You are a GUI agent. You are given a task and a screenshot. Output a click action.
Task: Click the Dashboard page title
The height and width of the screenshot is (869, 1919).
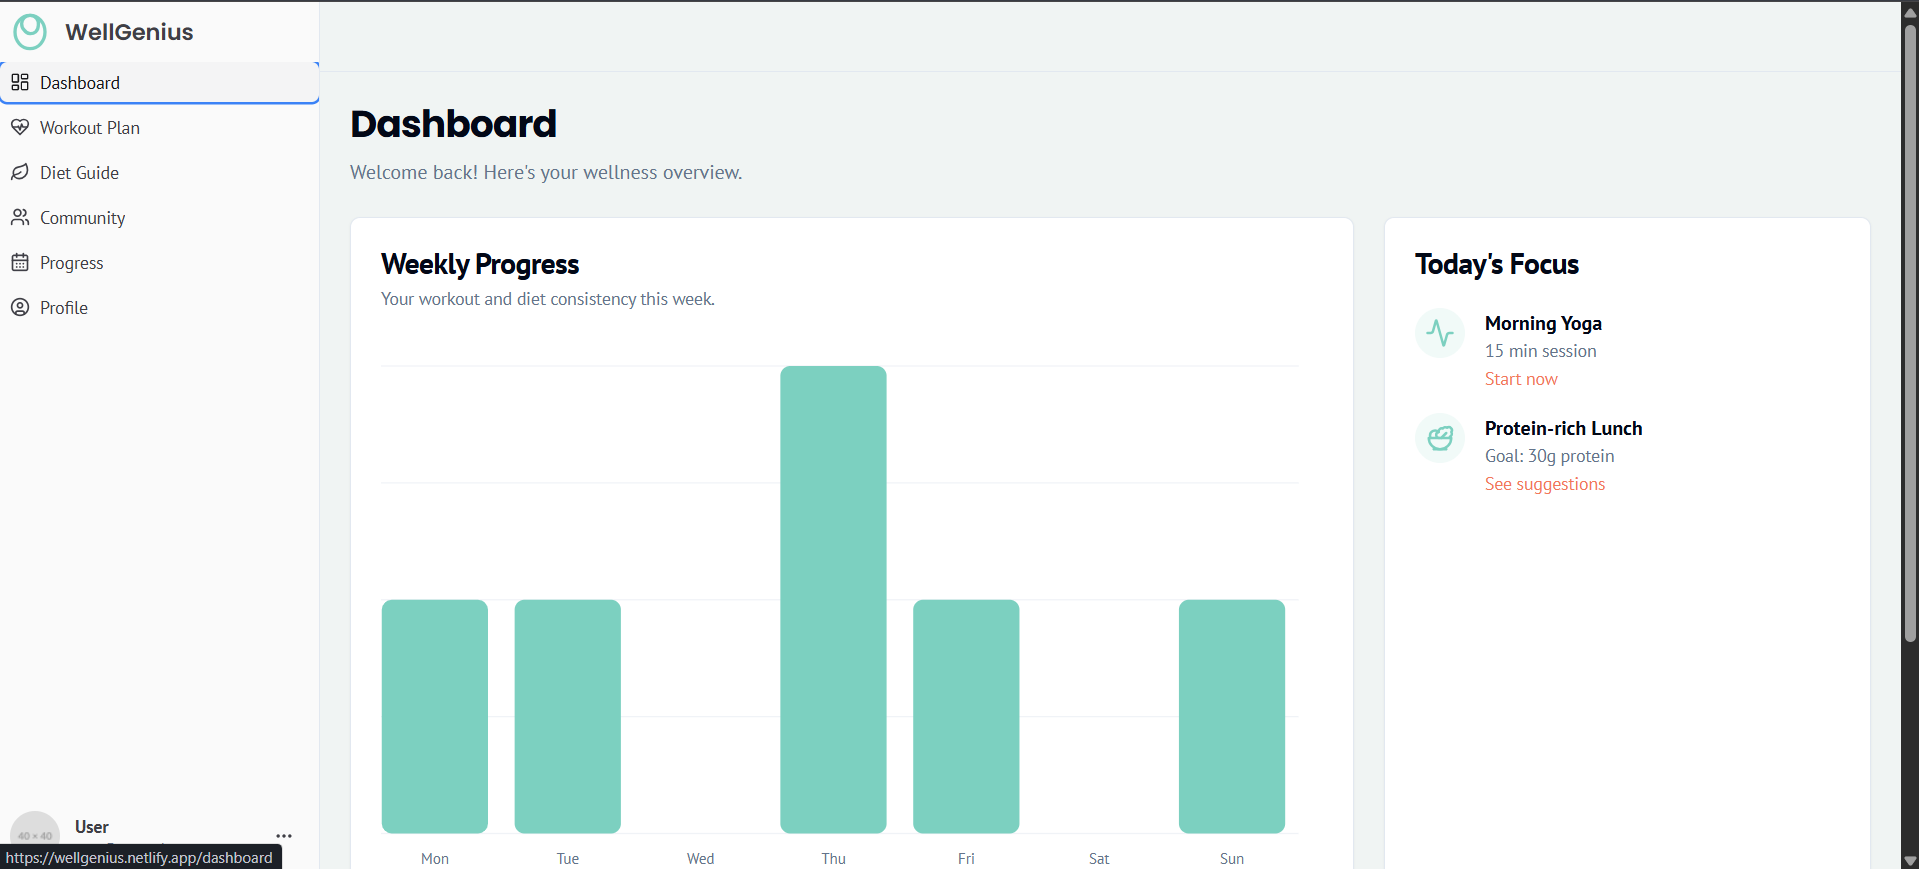(453, 124)
